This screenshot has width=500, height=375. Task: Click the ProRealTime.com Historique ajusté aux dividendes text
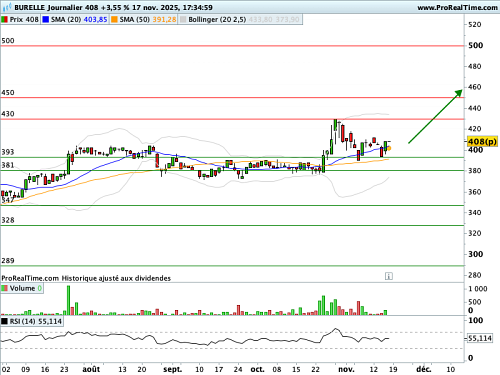[x=86, y=278]
